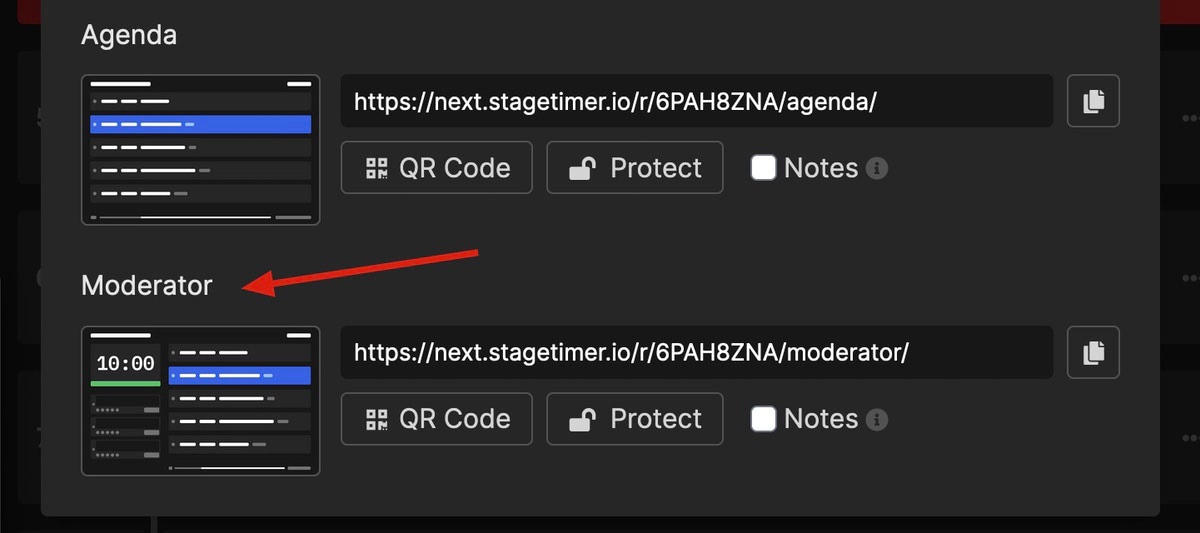Screen dimensions: 1200x533
Task: Click the Agenda section heading
Action: pos(129,35)
